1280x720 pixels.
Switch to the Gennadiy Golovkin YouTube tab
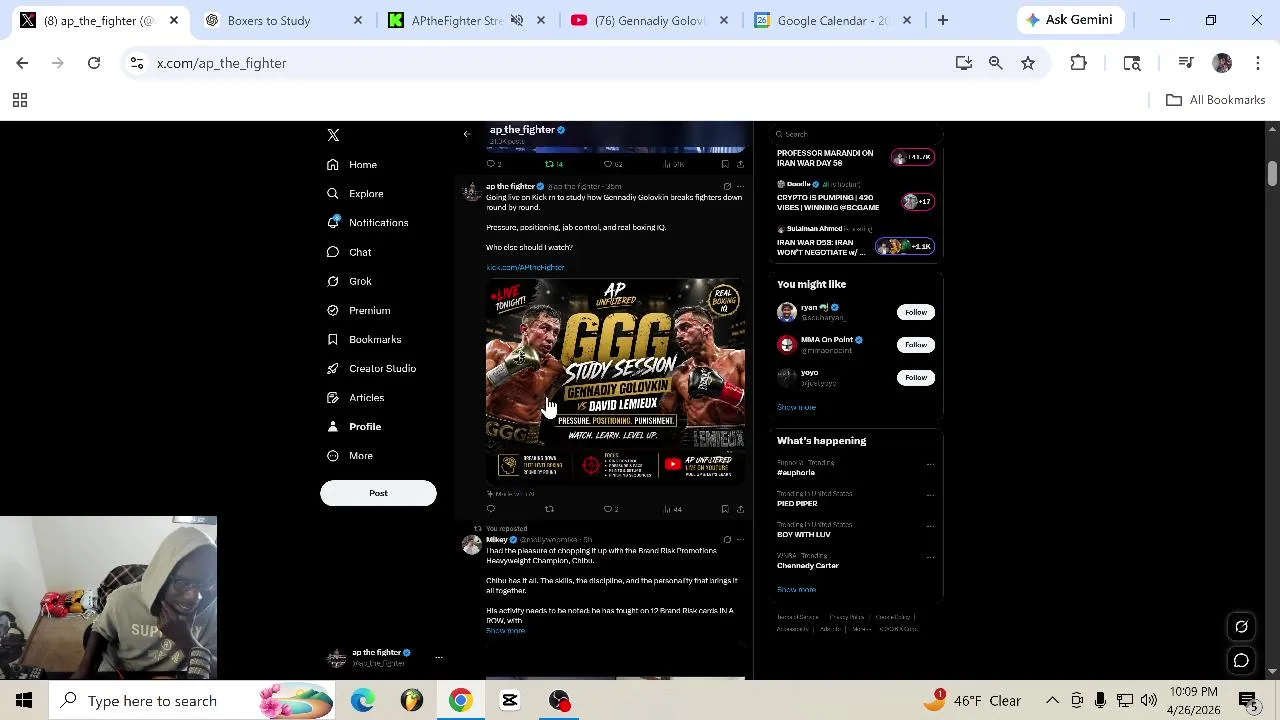pos(649,20)
